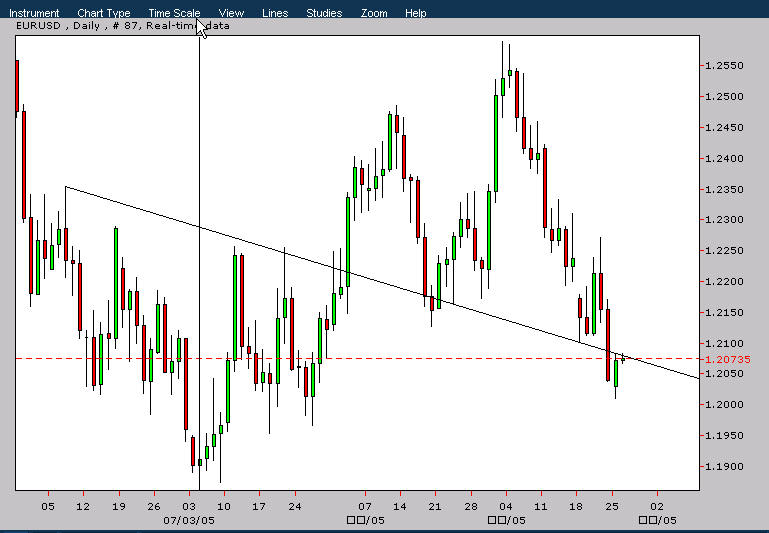
Task: Click the 19 date axis label
Action: [x=119, y=506]
